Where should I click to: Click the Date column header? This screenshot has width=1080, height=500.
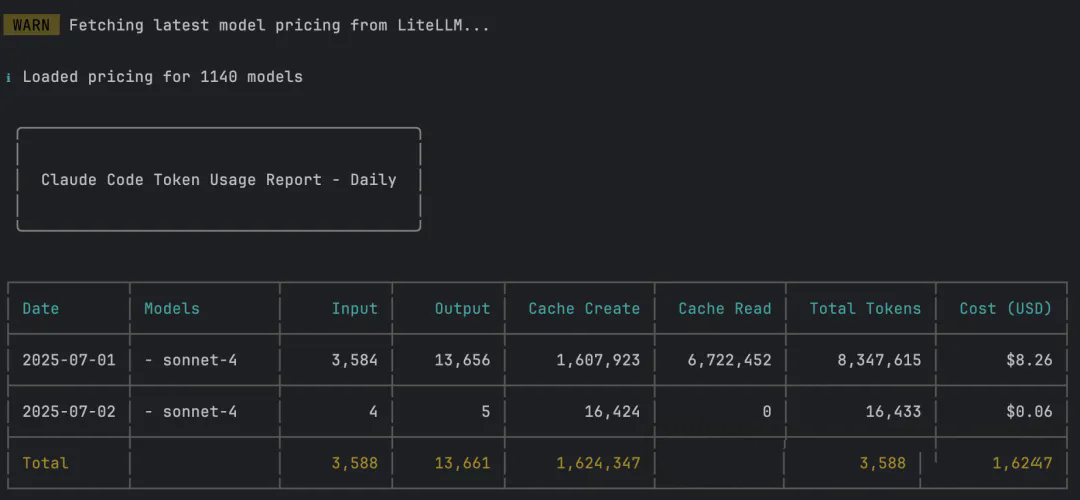pyautogui.click(x=41, y=309)
